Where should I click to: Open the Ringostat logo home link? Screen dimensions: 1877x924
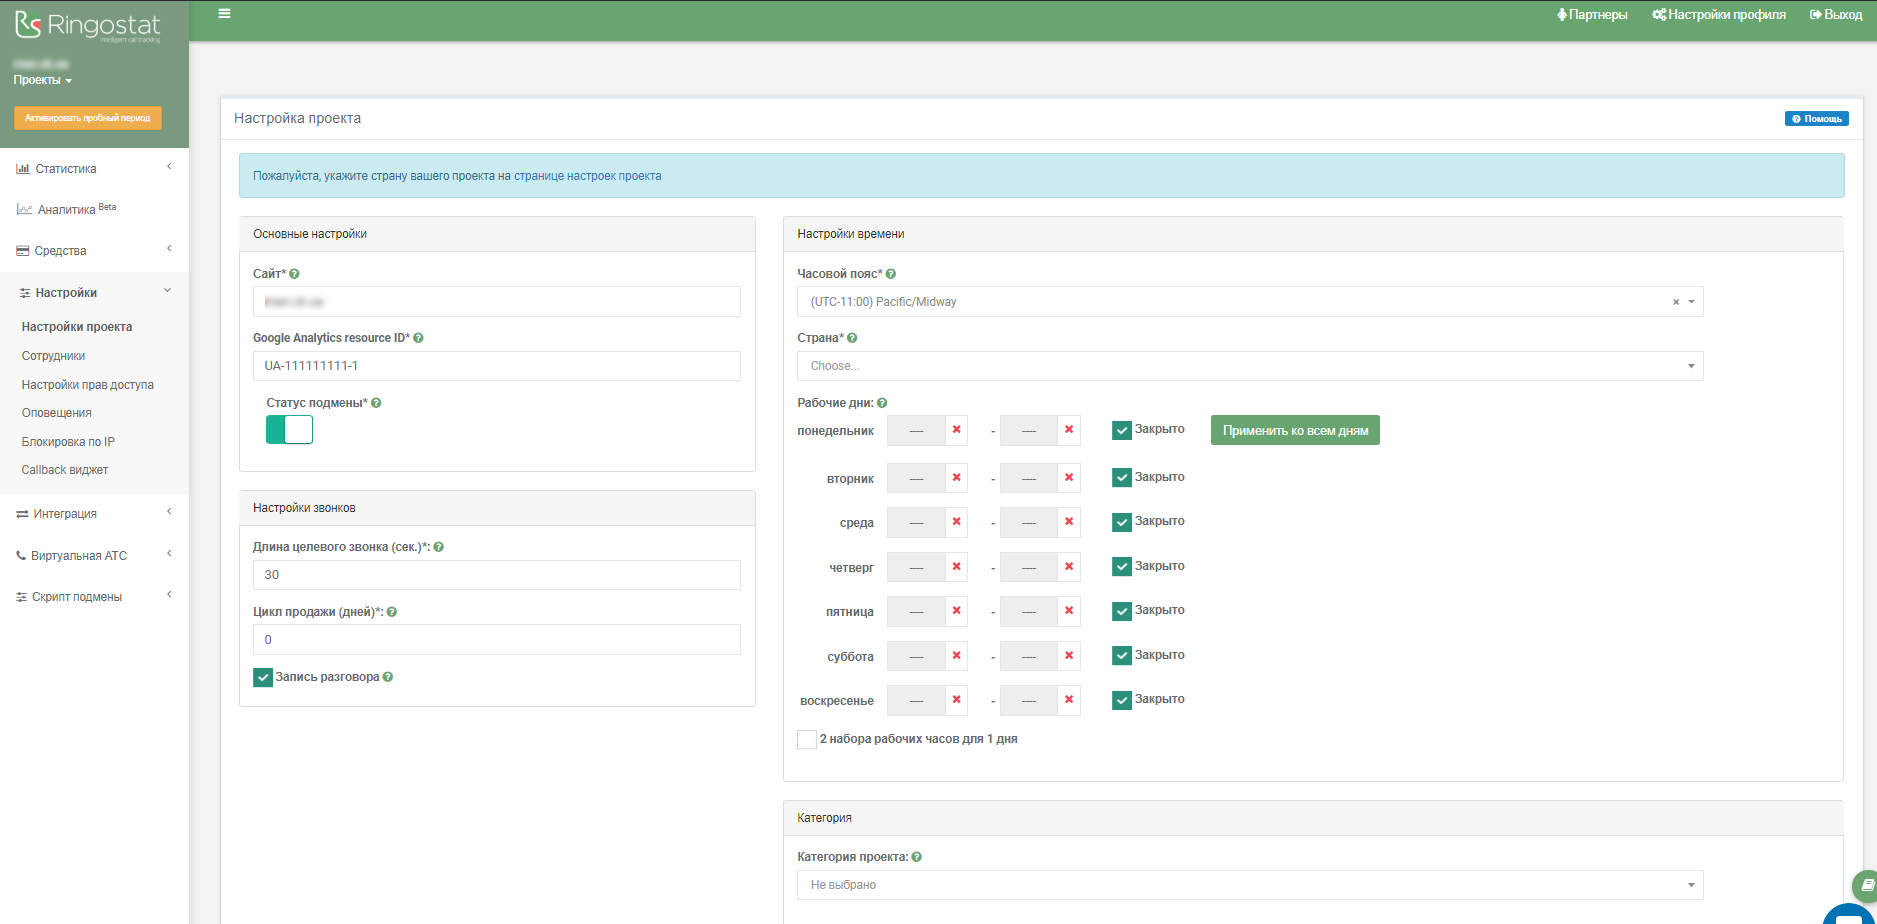[x=87, y=26]
